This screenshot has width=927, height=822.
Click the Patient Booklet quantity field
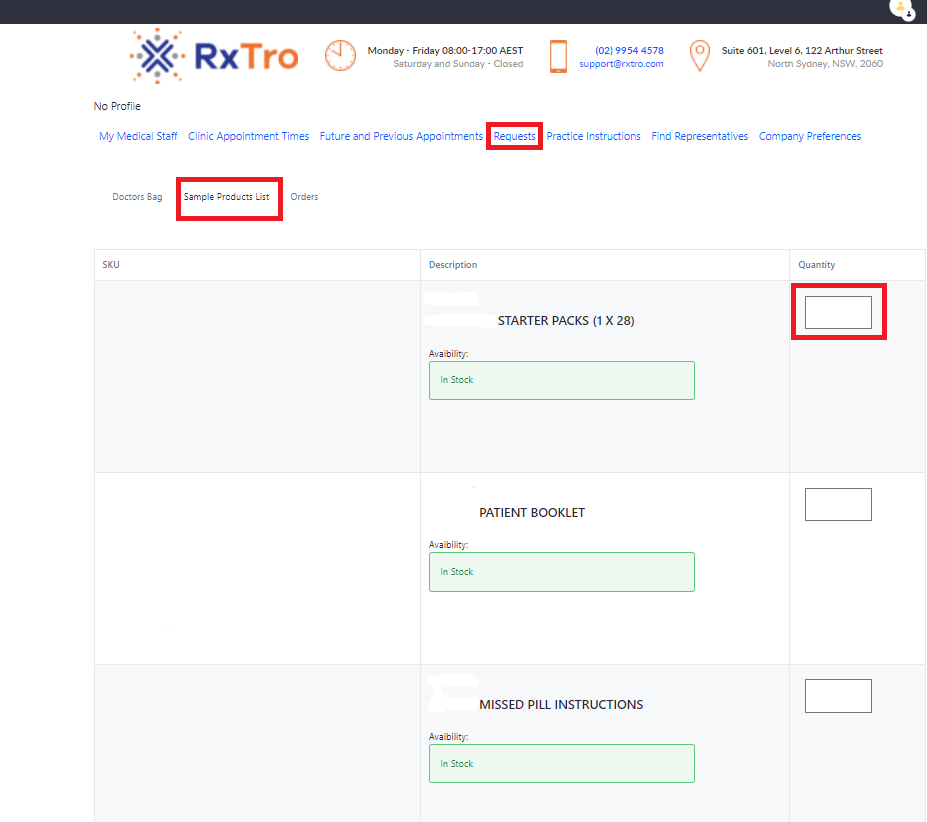coord(838,504)
